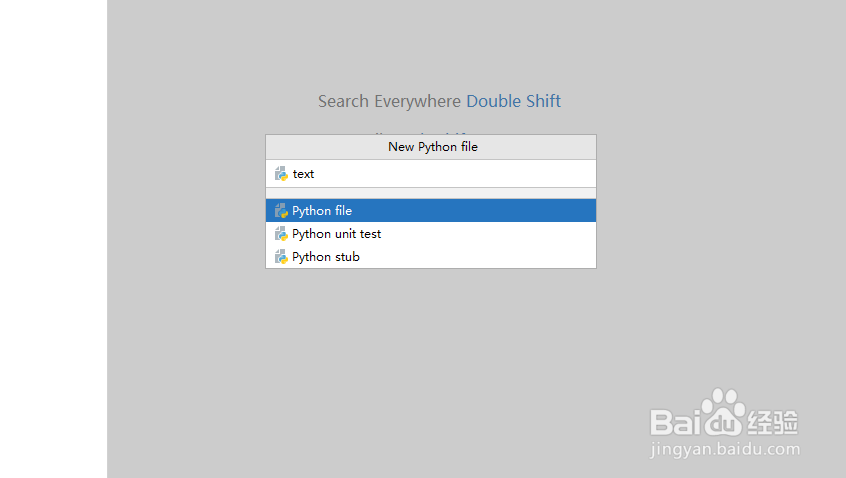Click the 'Search Everywhere' hint label
This screenshot has height=478, width=846.
(390, 101)
